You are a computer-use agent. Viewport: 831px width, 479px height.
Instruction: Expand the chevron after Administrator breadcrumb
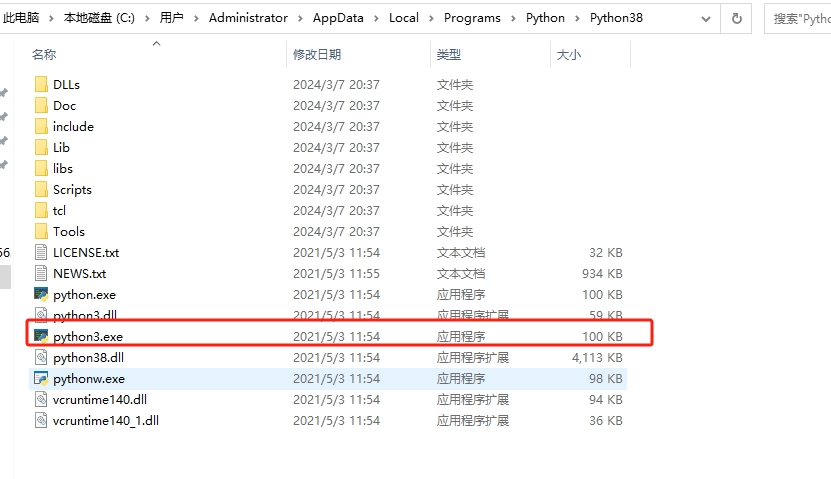[300, 19]
